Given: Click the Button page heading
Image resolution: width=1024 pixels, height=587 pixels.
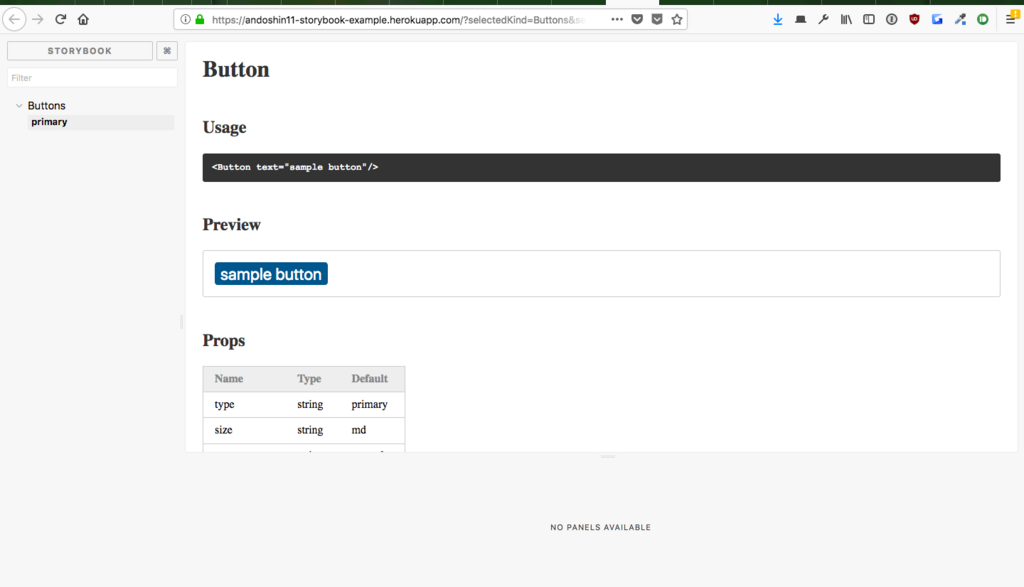Looking at the screenshot, I should (x=236, y=69).
